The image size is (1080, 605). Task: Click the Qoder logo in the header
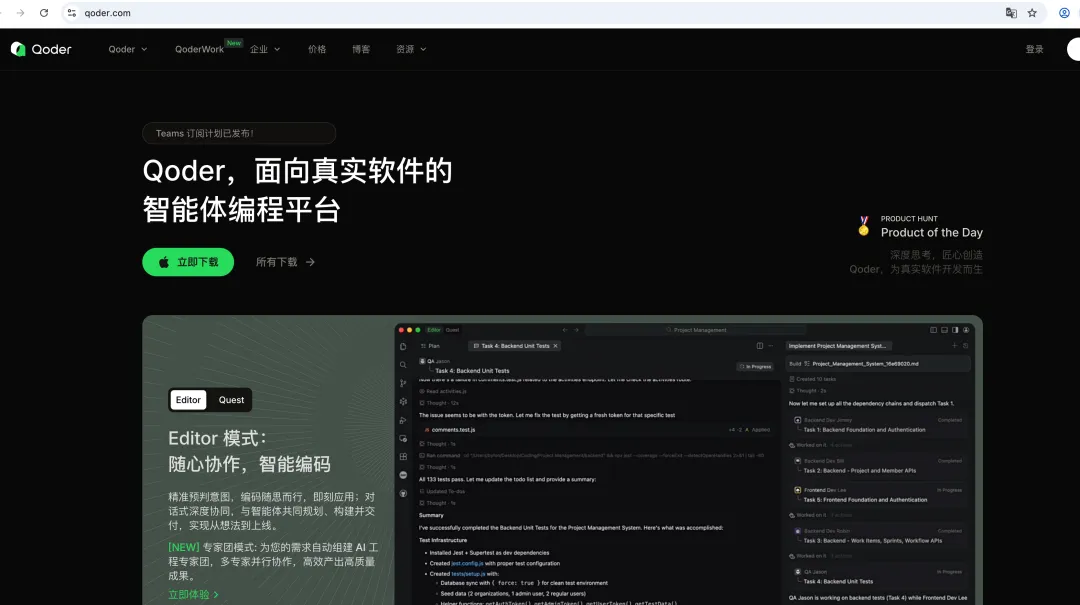coord(41,49)
